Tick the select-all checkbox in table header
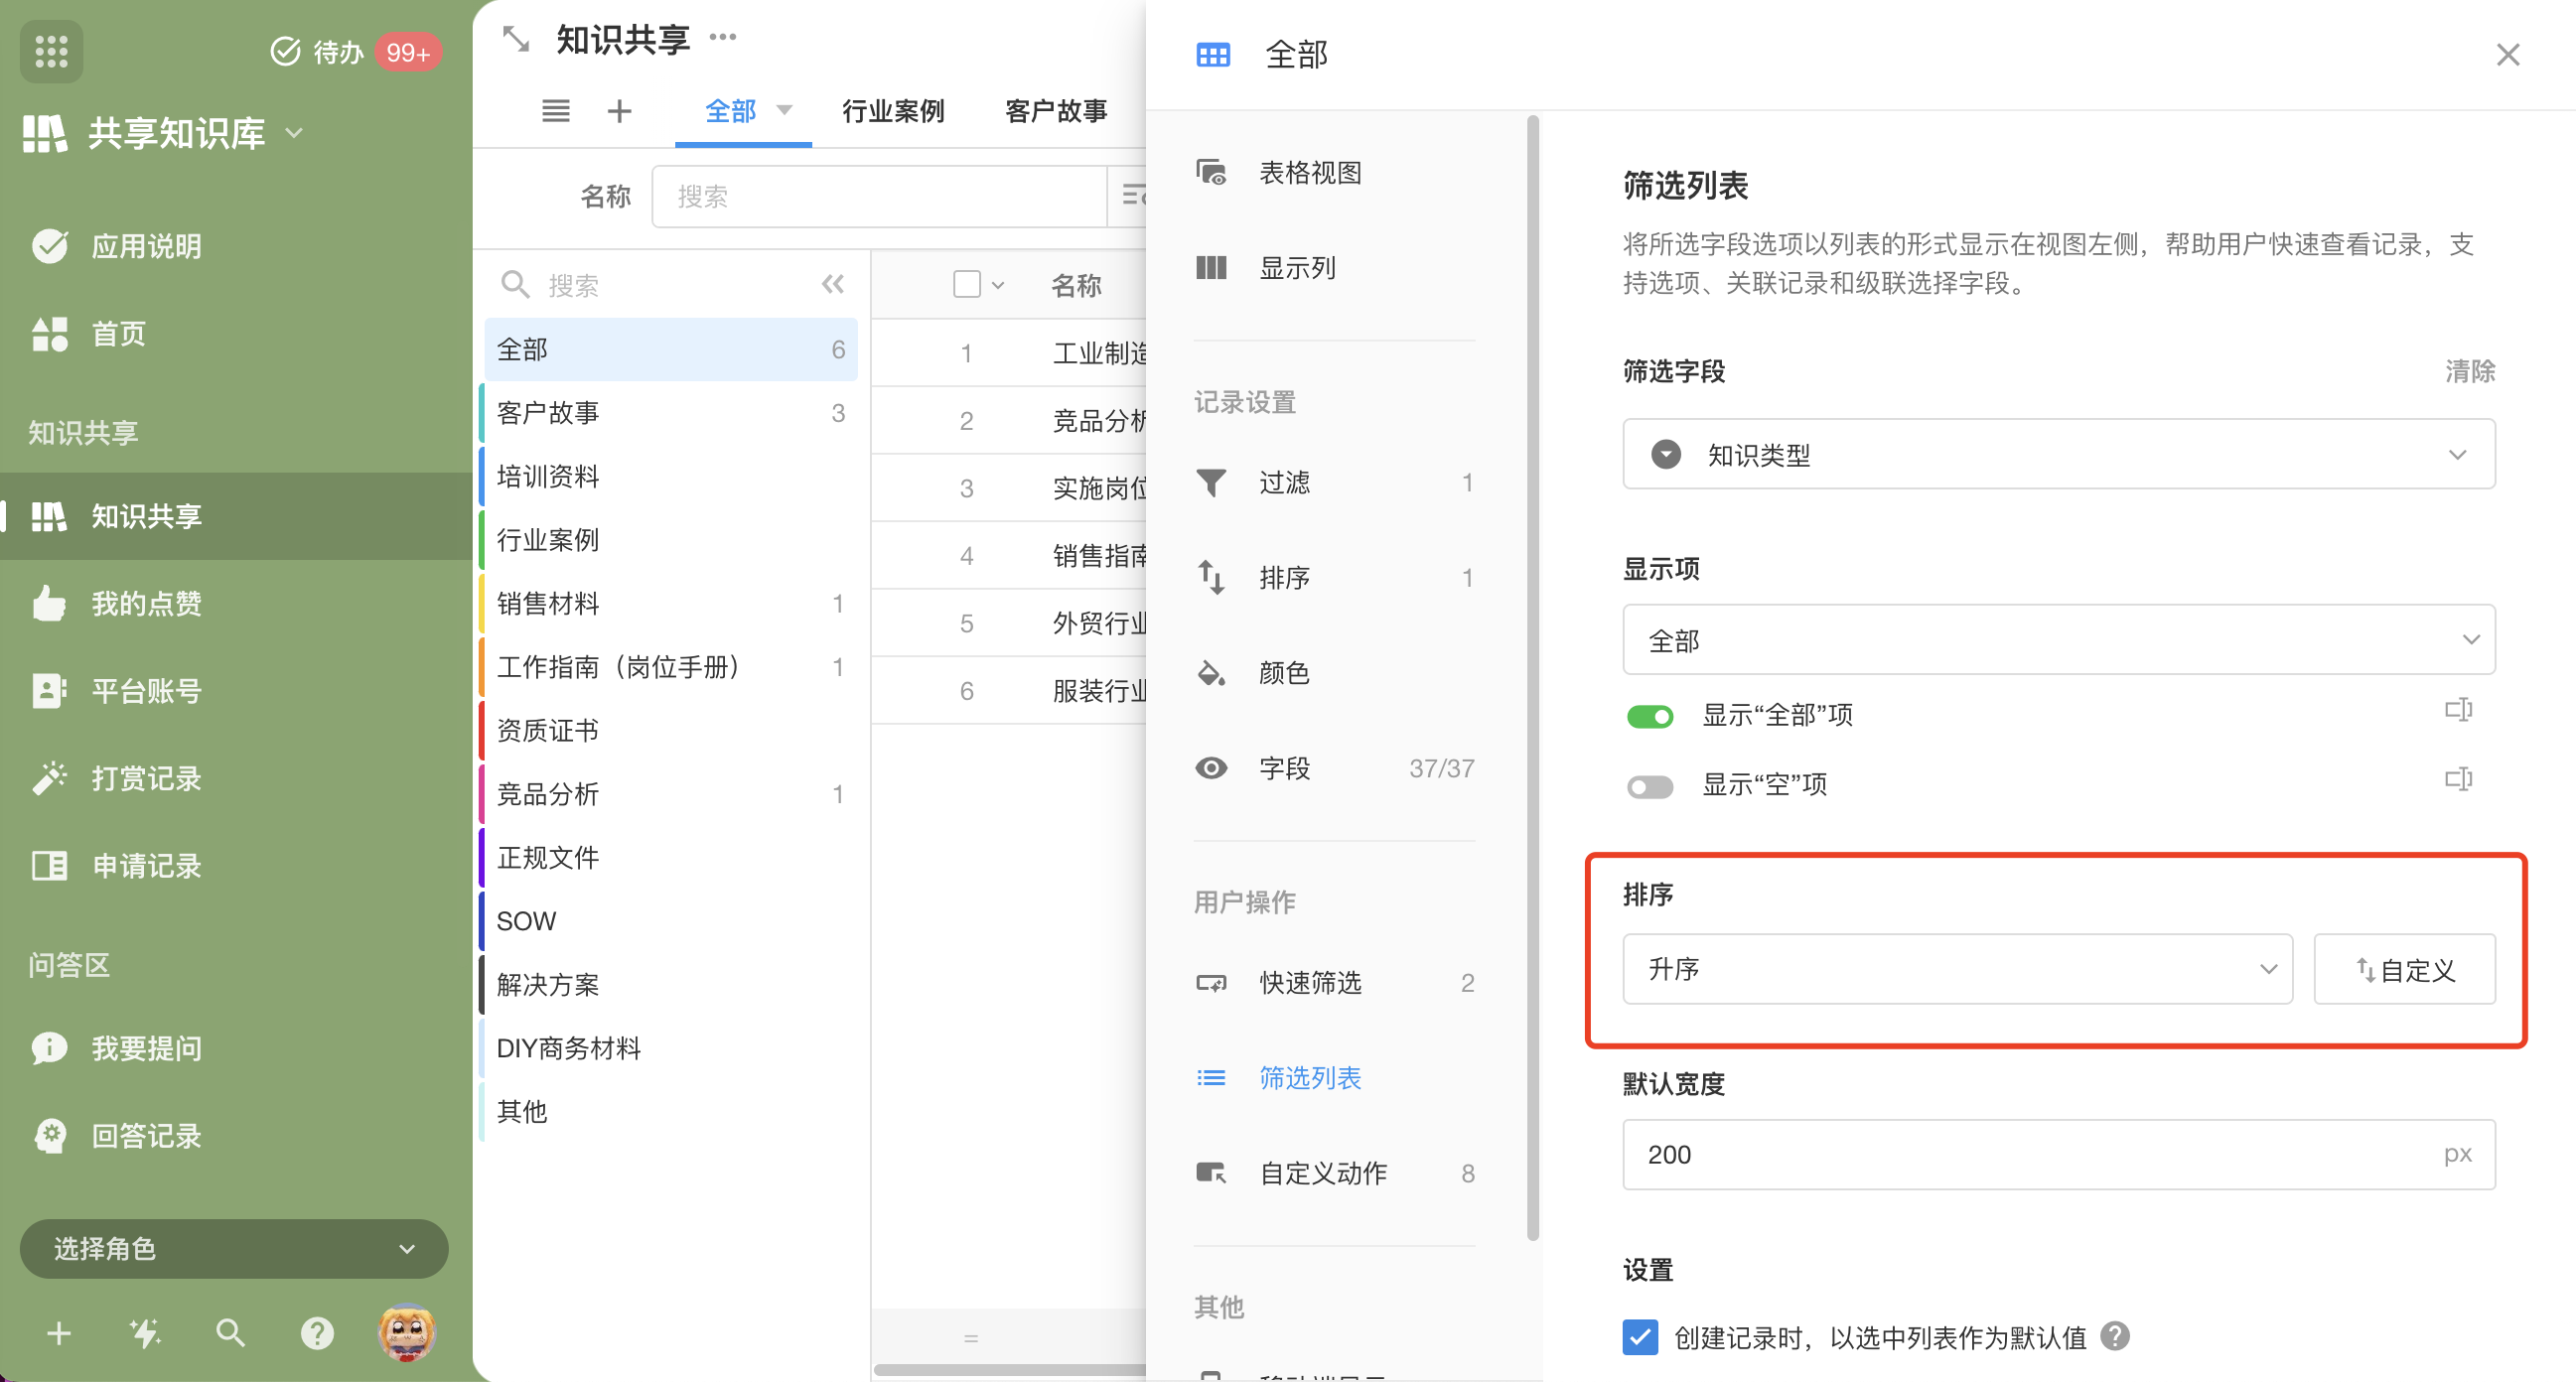Viewport: 2576px width, 1382px height. tap(966, 284)
